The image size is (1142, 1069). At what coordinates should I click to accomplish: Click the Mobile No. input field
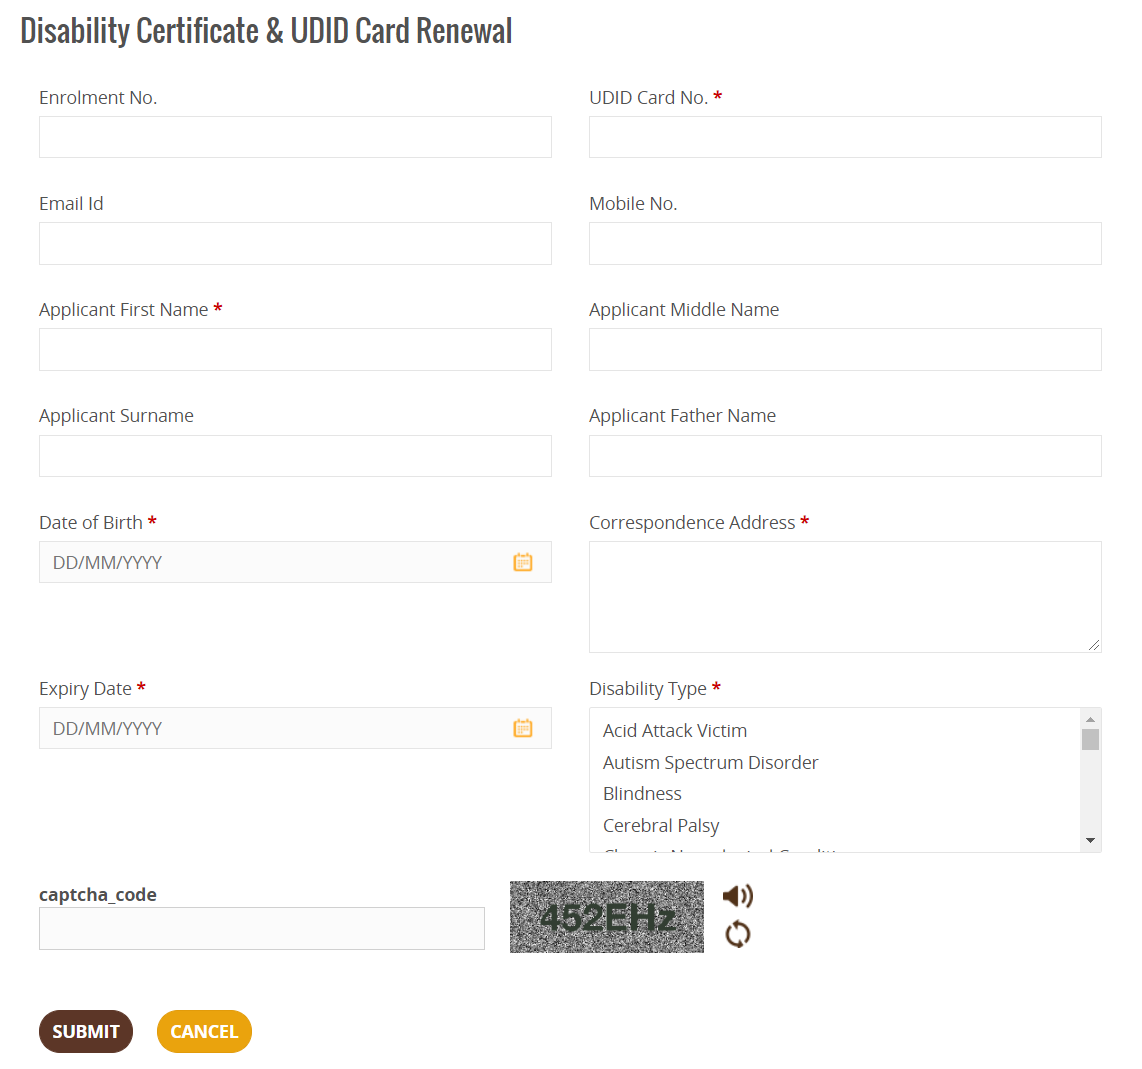point(845,243)
